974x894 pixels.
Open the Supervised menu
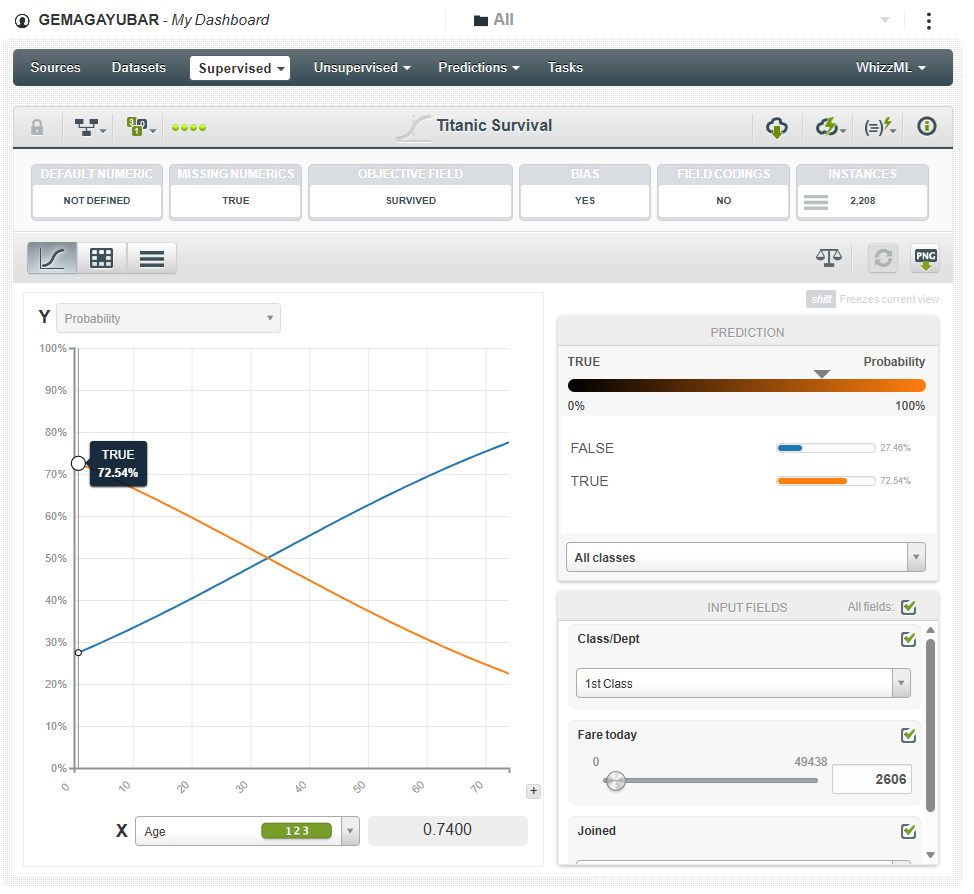pos(240,68)
